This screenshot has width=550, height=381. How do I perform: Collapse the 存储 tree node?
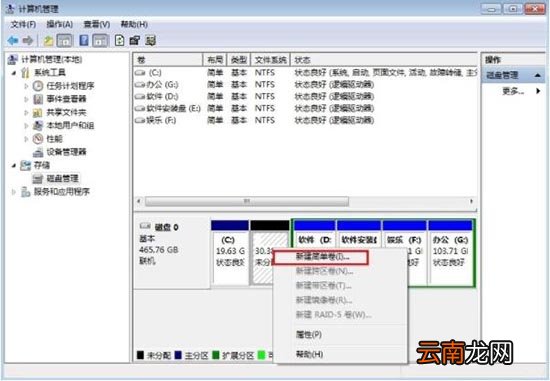click(x=14, y=165)
